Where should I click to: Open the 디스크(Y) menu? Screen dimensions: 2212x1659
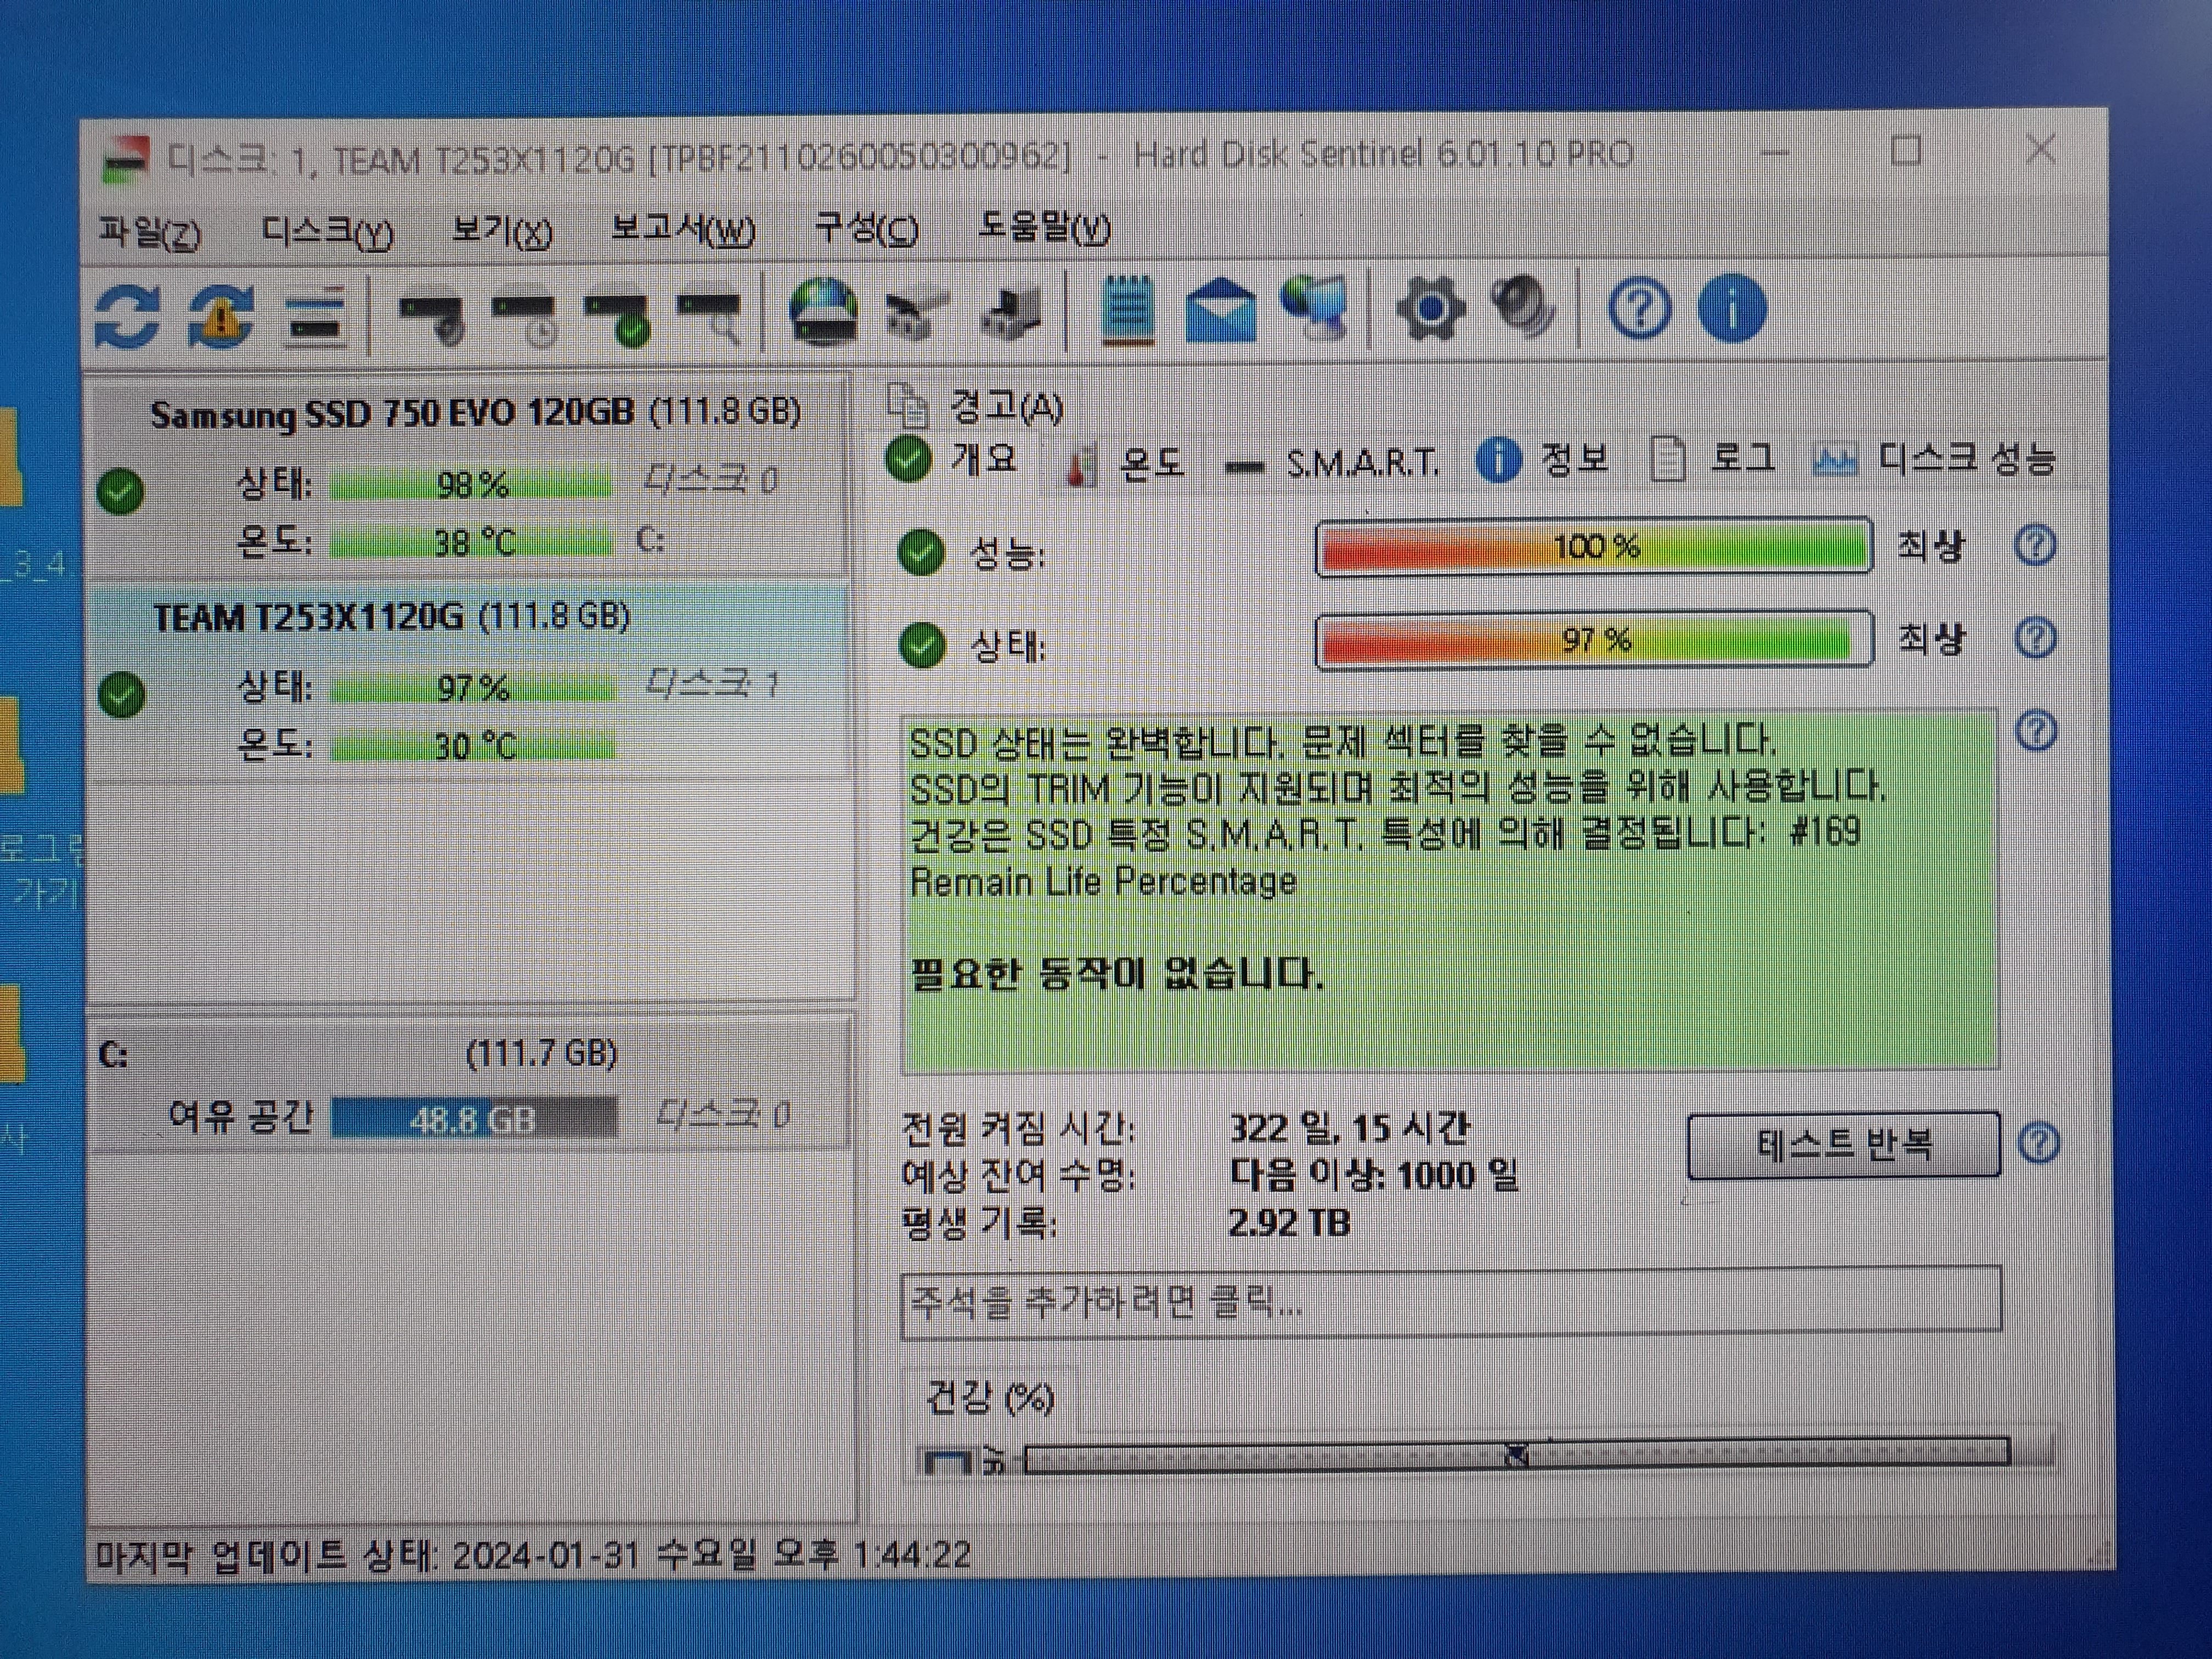pyautogui.click(x=328, y=232)
